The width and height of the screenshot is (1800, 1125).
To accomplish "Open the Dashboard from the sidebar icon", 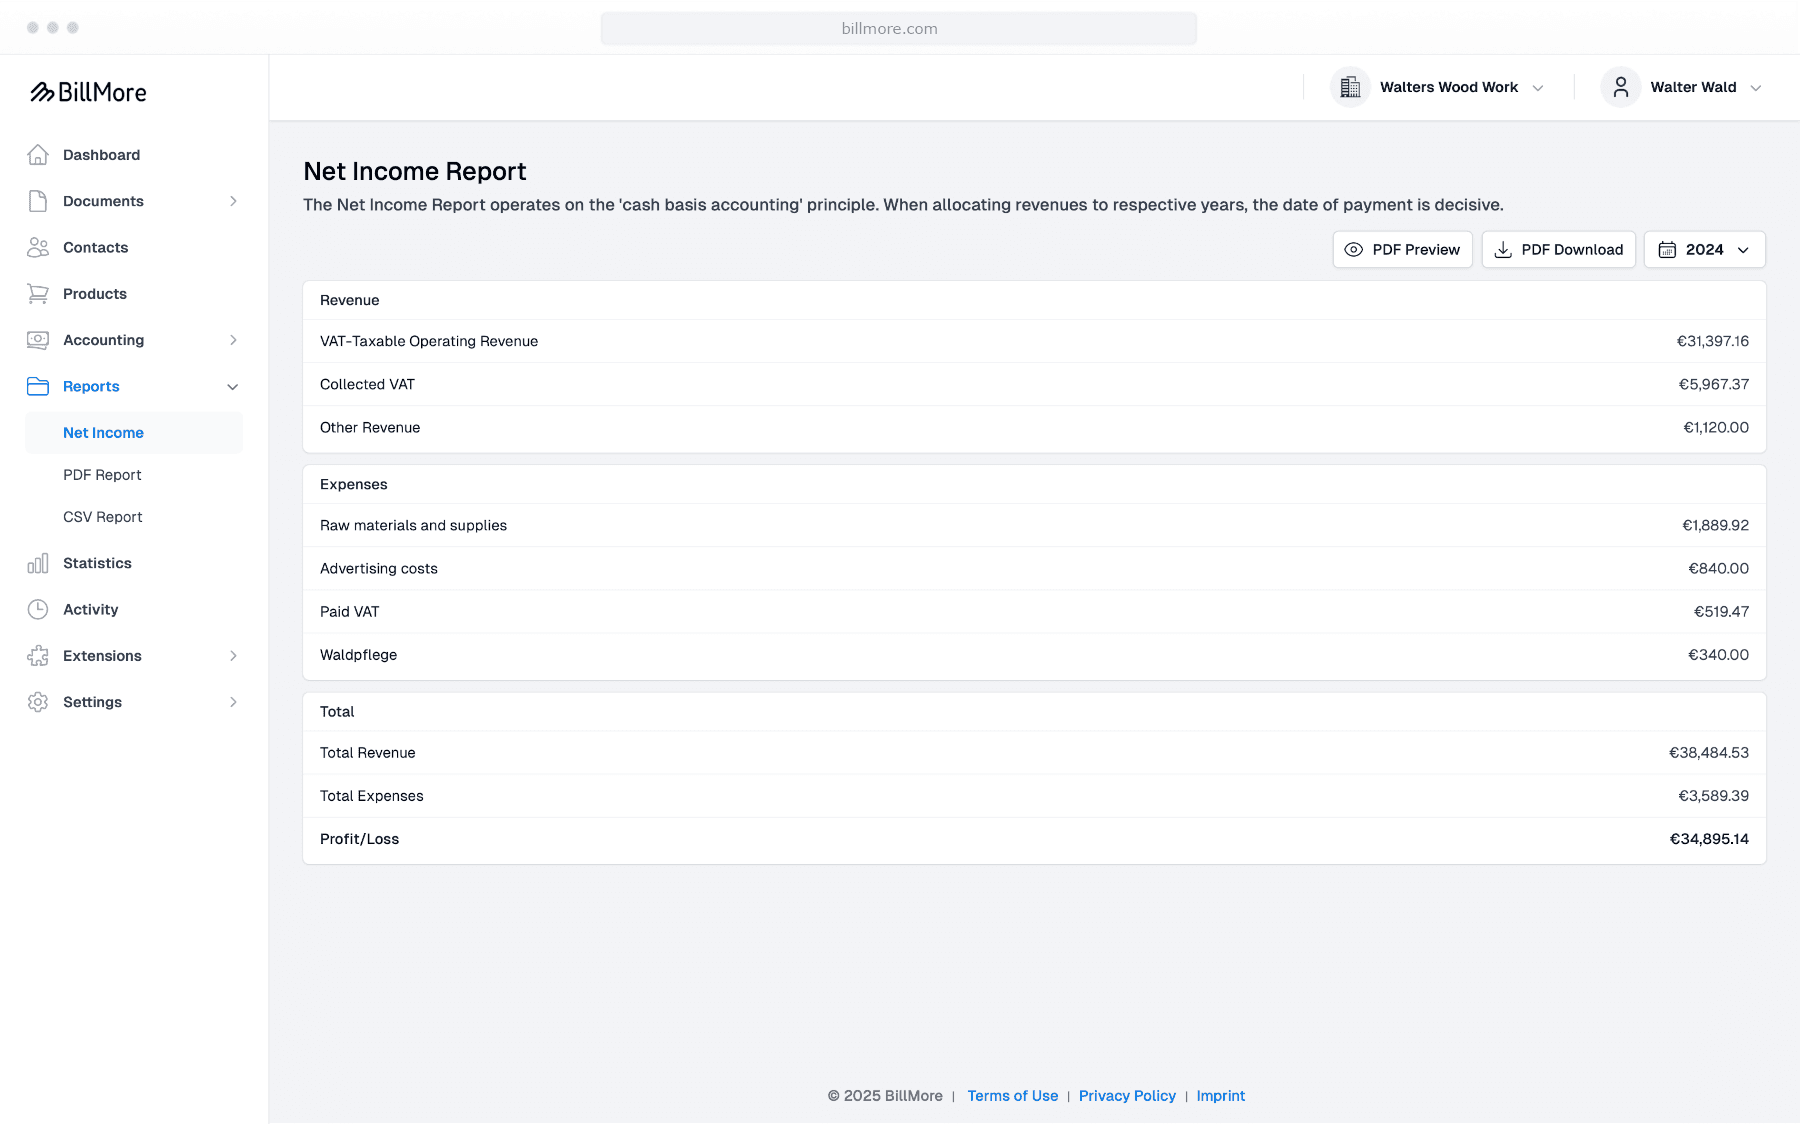I will tap(38, 155).
